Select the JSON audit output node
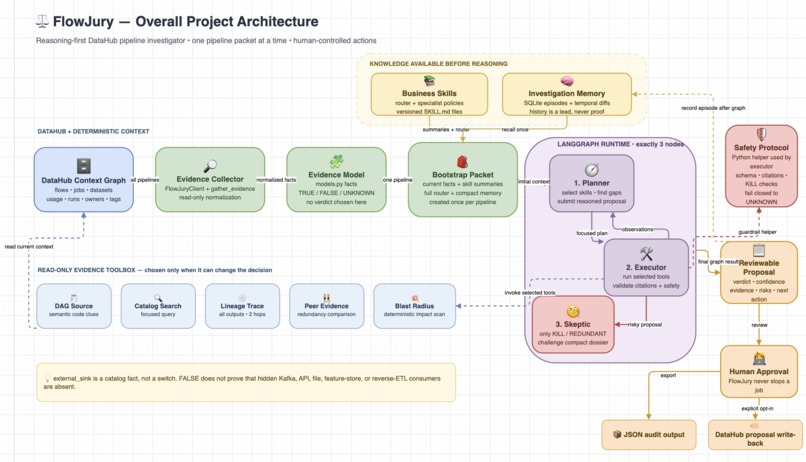 pos(649,435)
